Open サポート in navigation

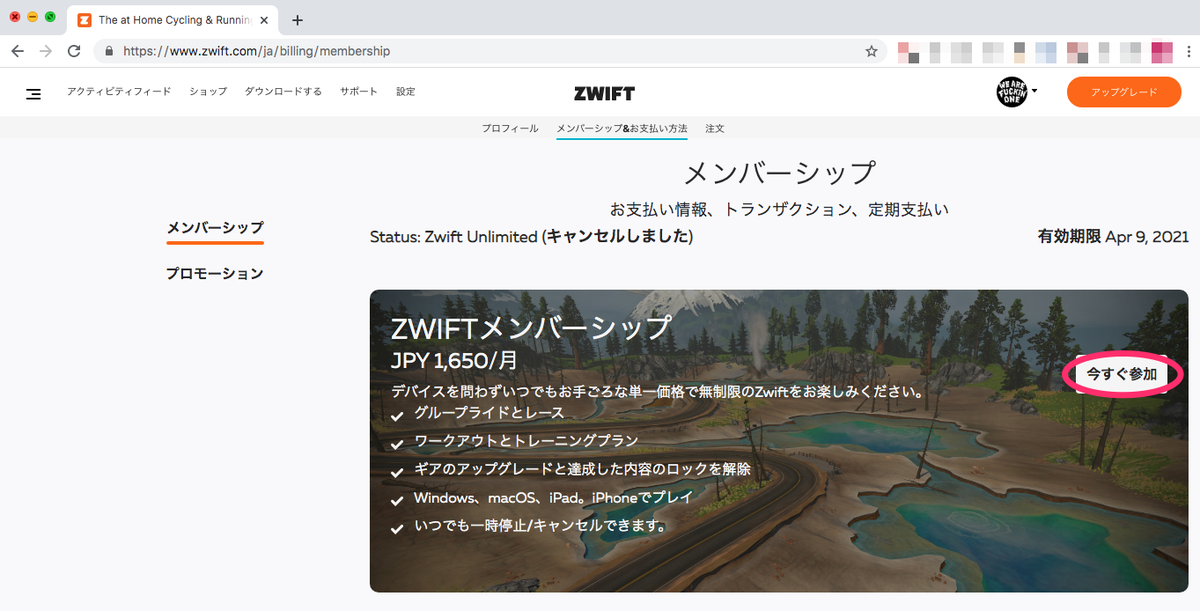358,92
